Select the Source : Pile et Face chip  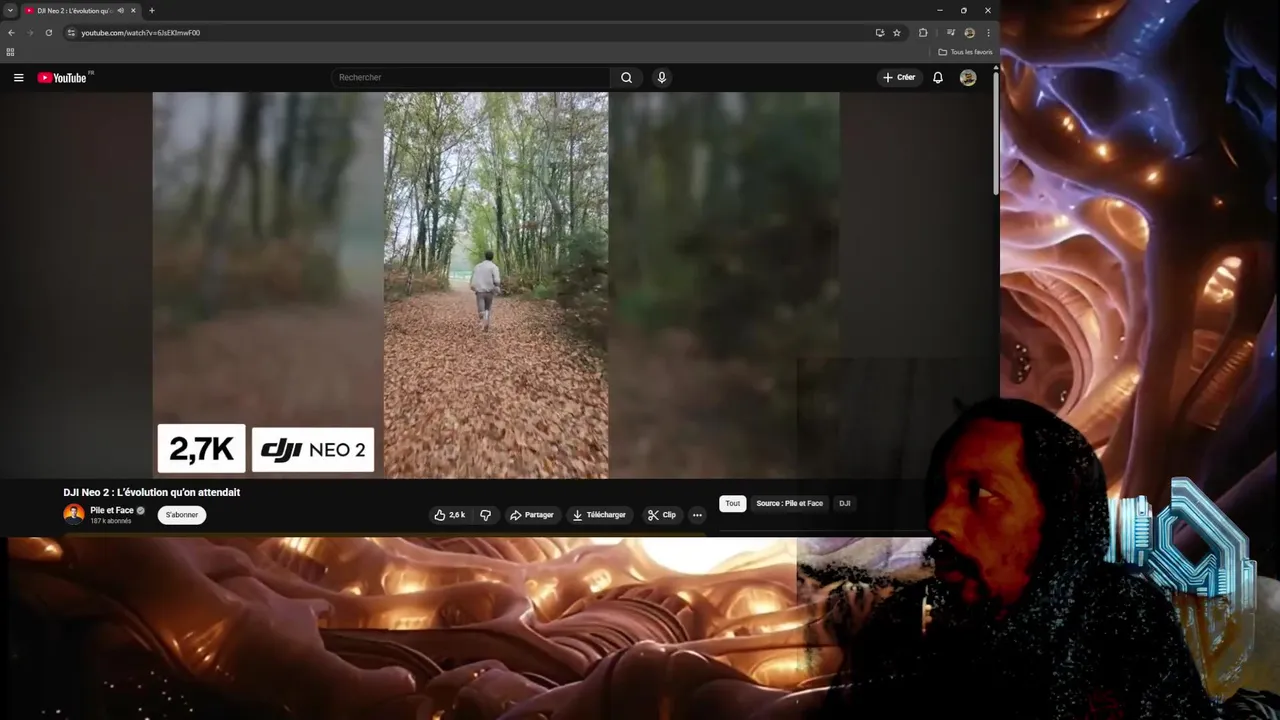tap(789, 504)
